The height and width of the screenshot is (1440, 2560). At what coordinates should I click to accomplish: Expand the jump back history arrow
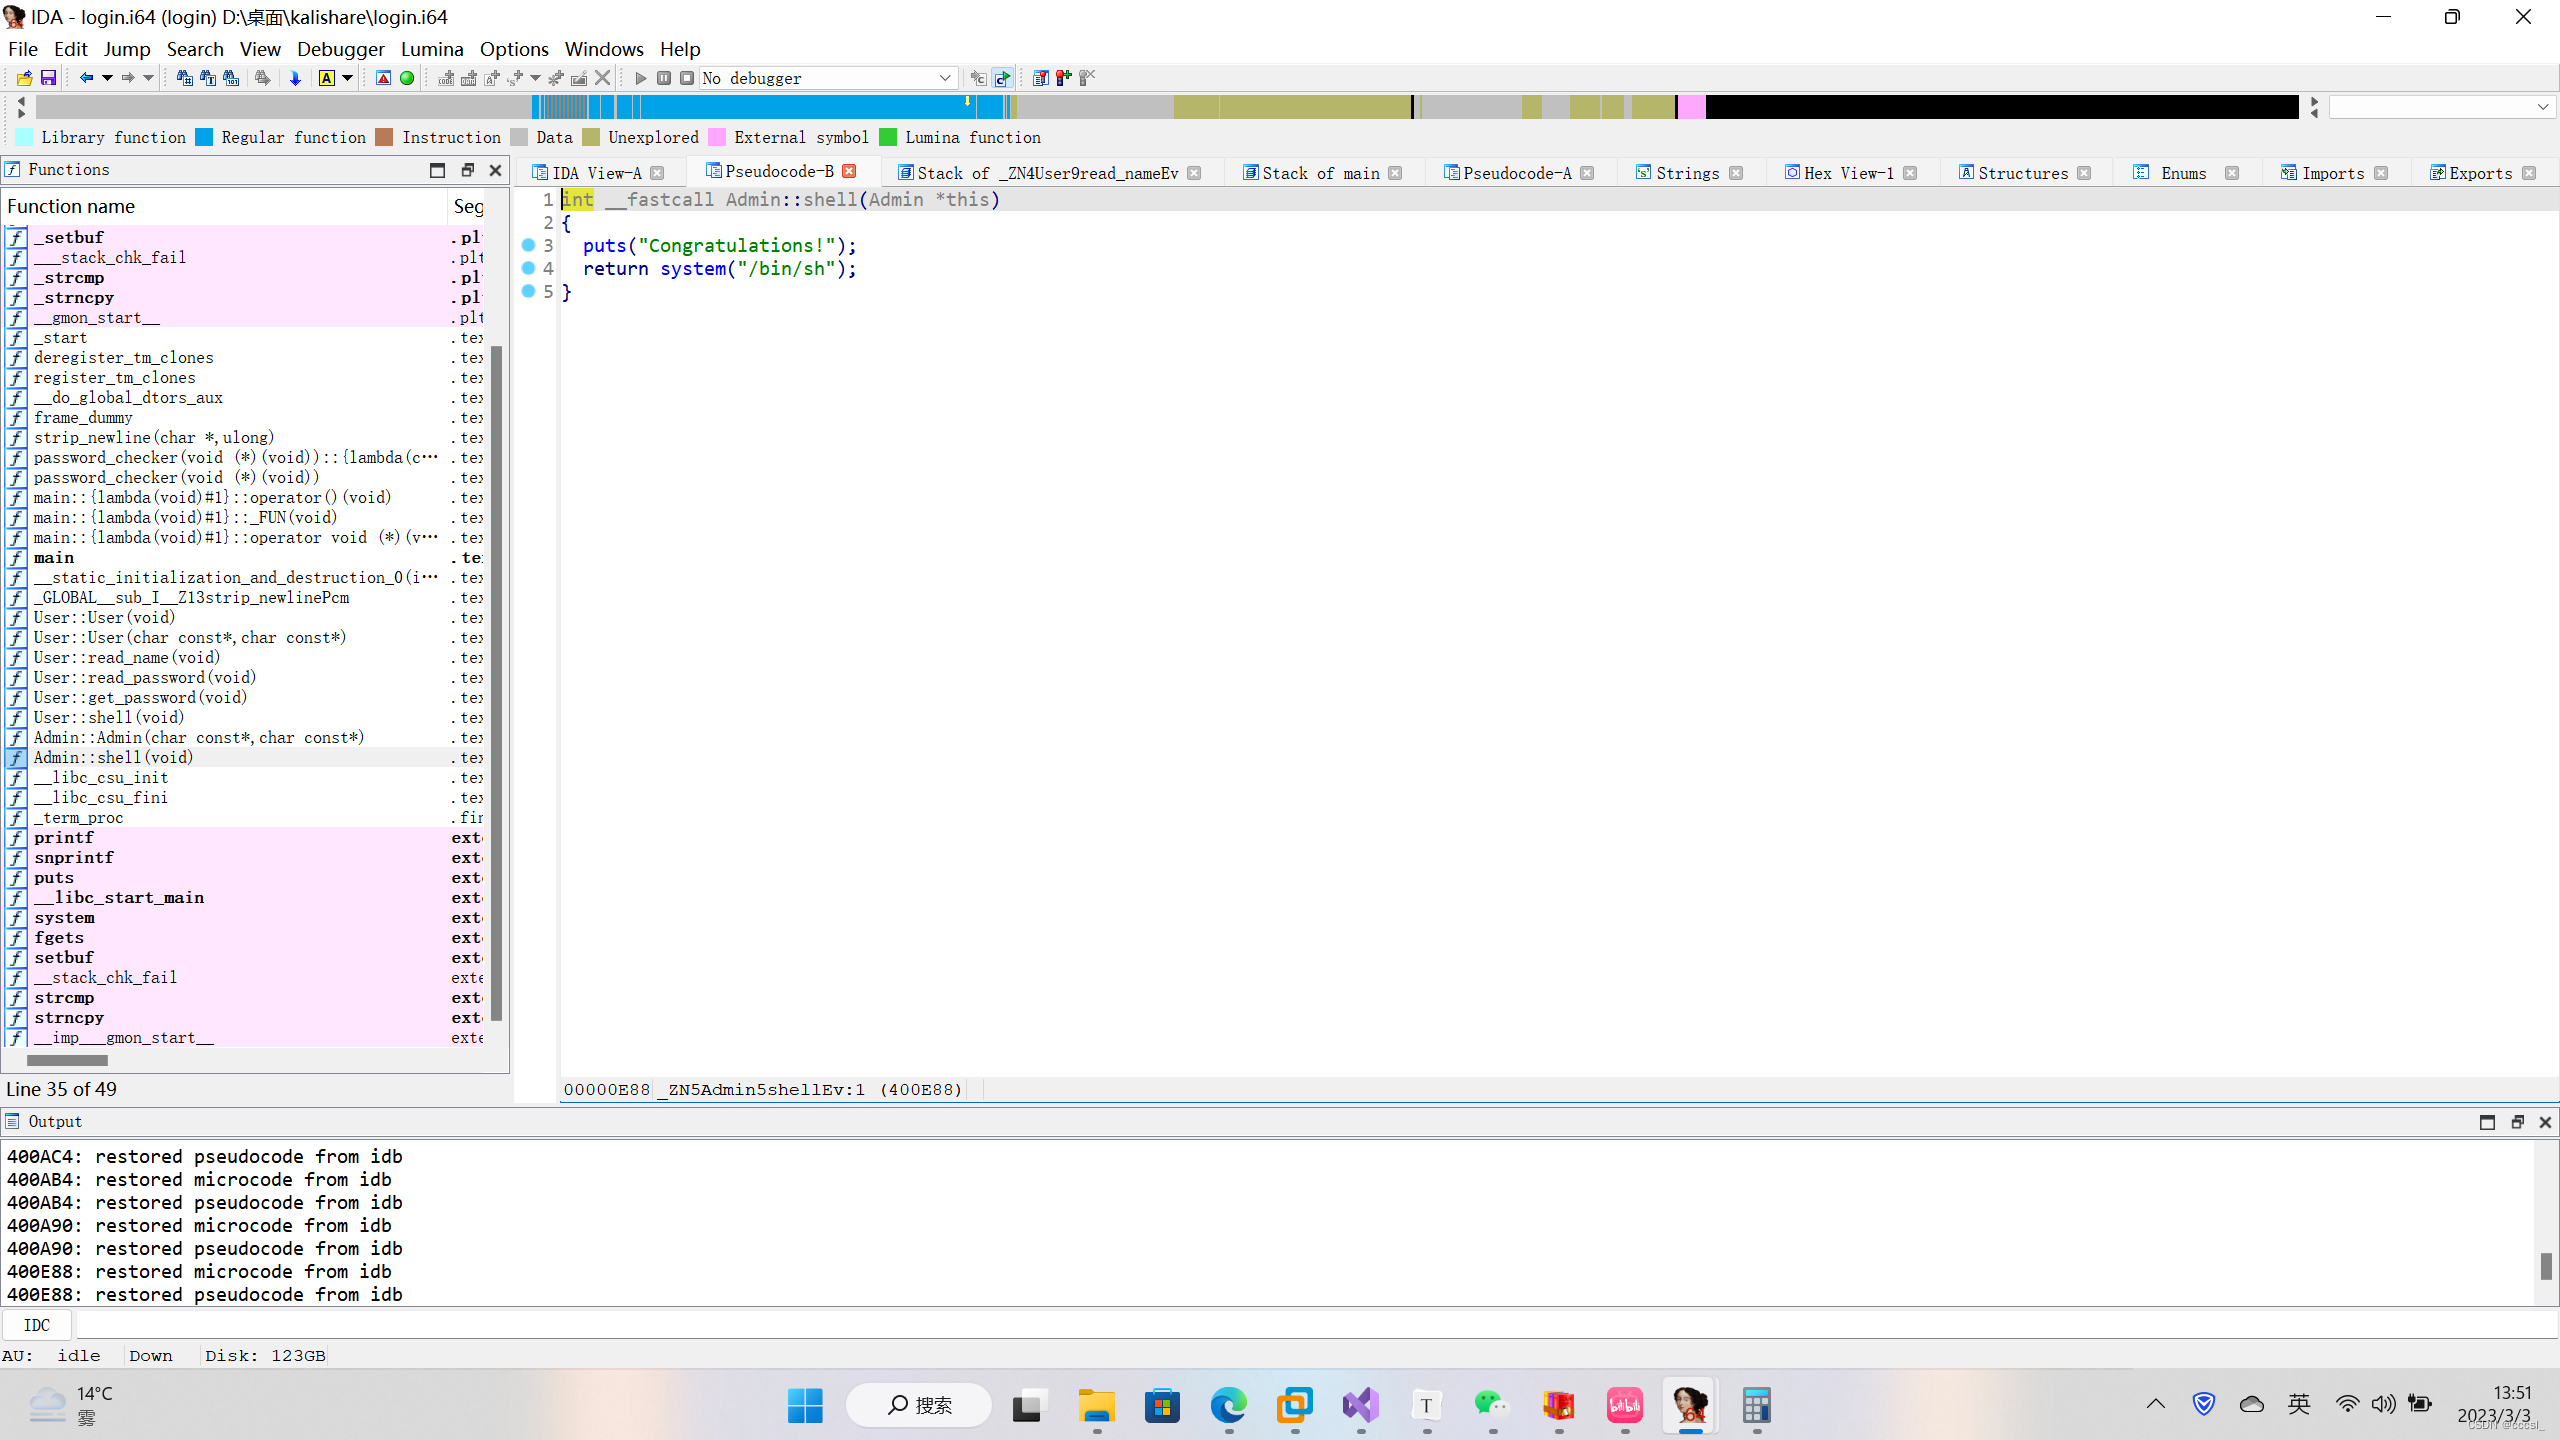pos(107,78)
